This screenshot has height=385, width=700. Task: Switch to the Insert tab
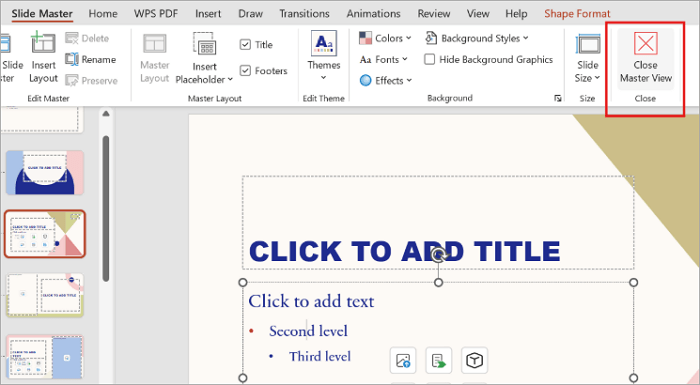[208, 14]
